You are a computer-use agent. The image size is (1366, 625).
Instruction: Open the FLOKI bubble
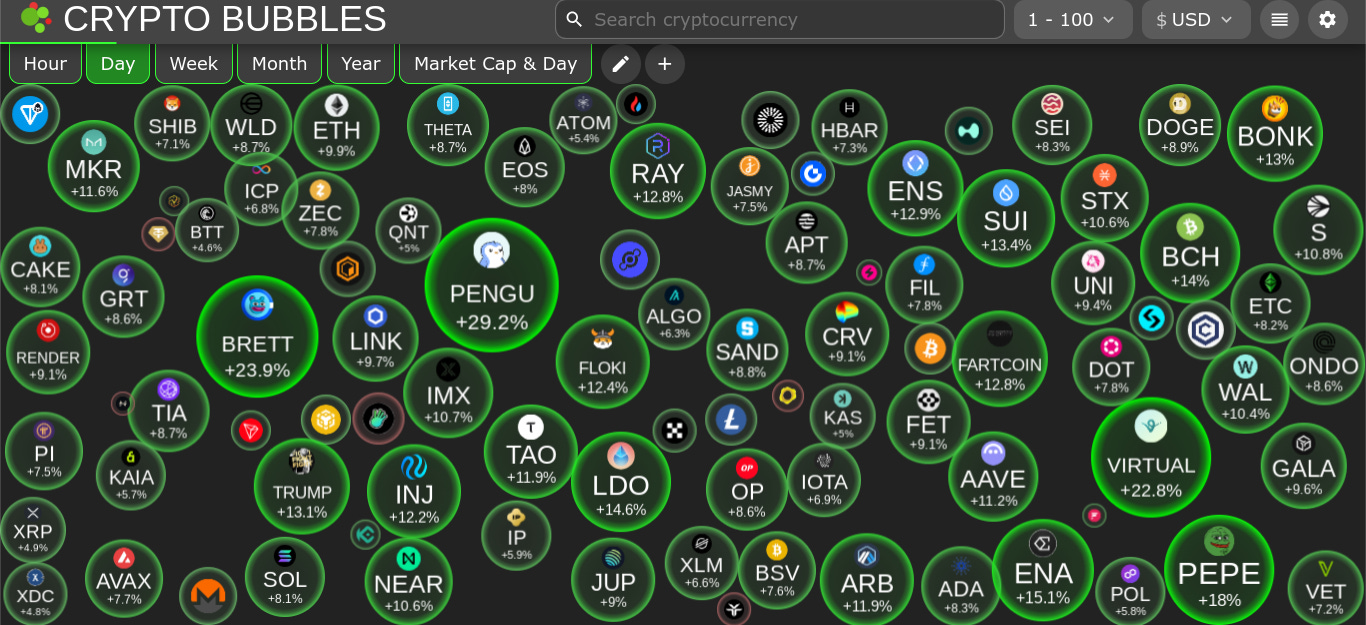603,362
